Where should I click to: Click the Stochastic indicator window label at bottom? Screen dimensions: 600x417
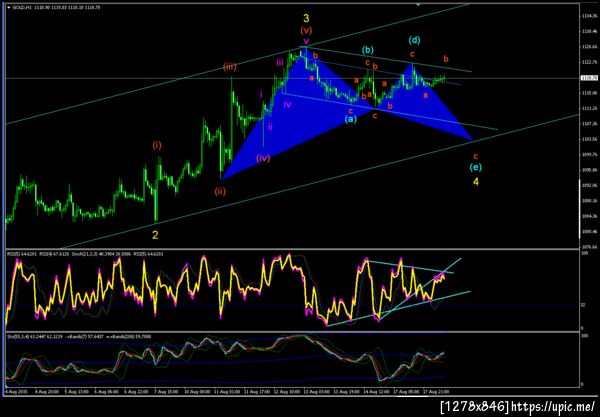tap(78, 337)
